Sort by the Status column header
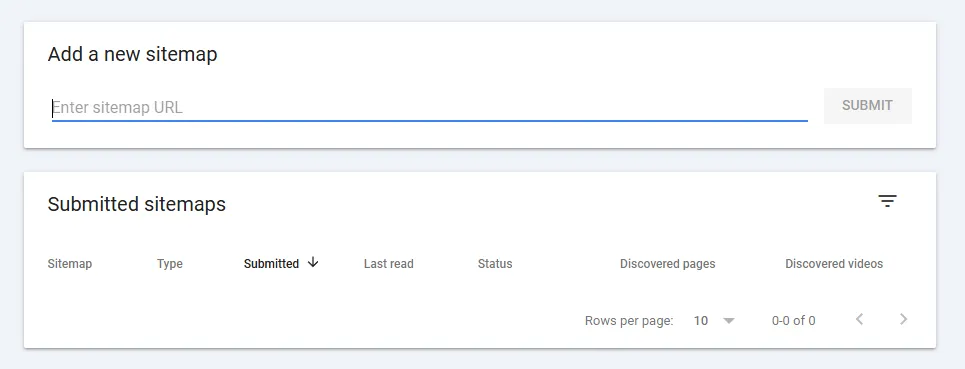The image size is (965, 369). (495, 264)
